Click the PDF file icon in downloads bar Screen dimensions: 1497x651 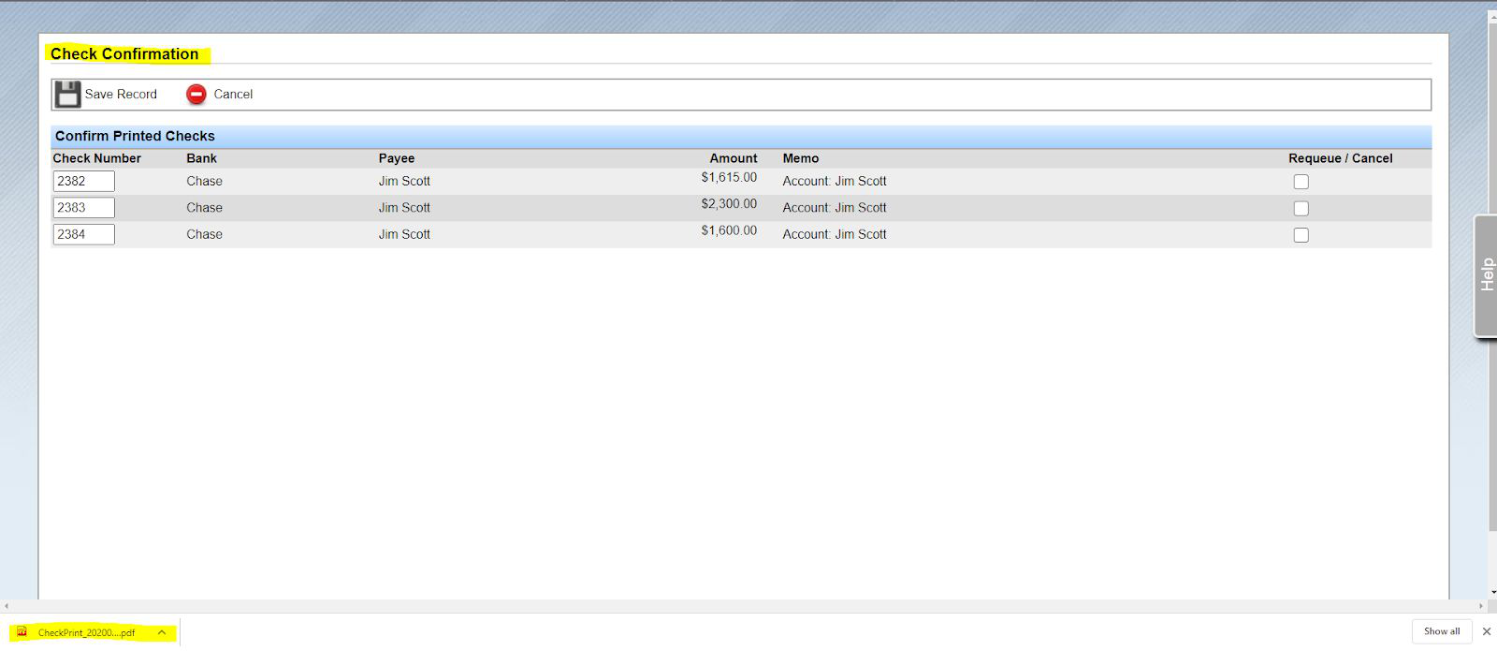22,632
